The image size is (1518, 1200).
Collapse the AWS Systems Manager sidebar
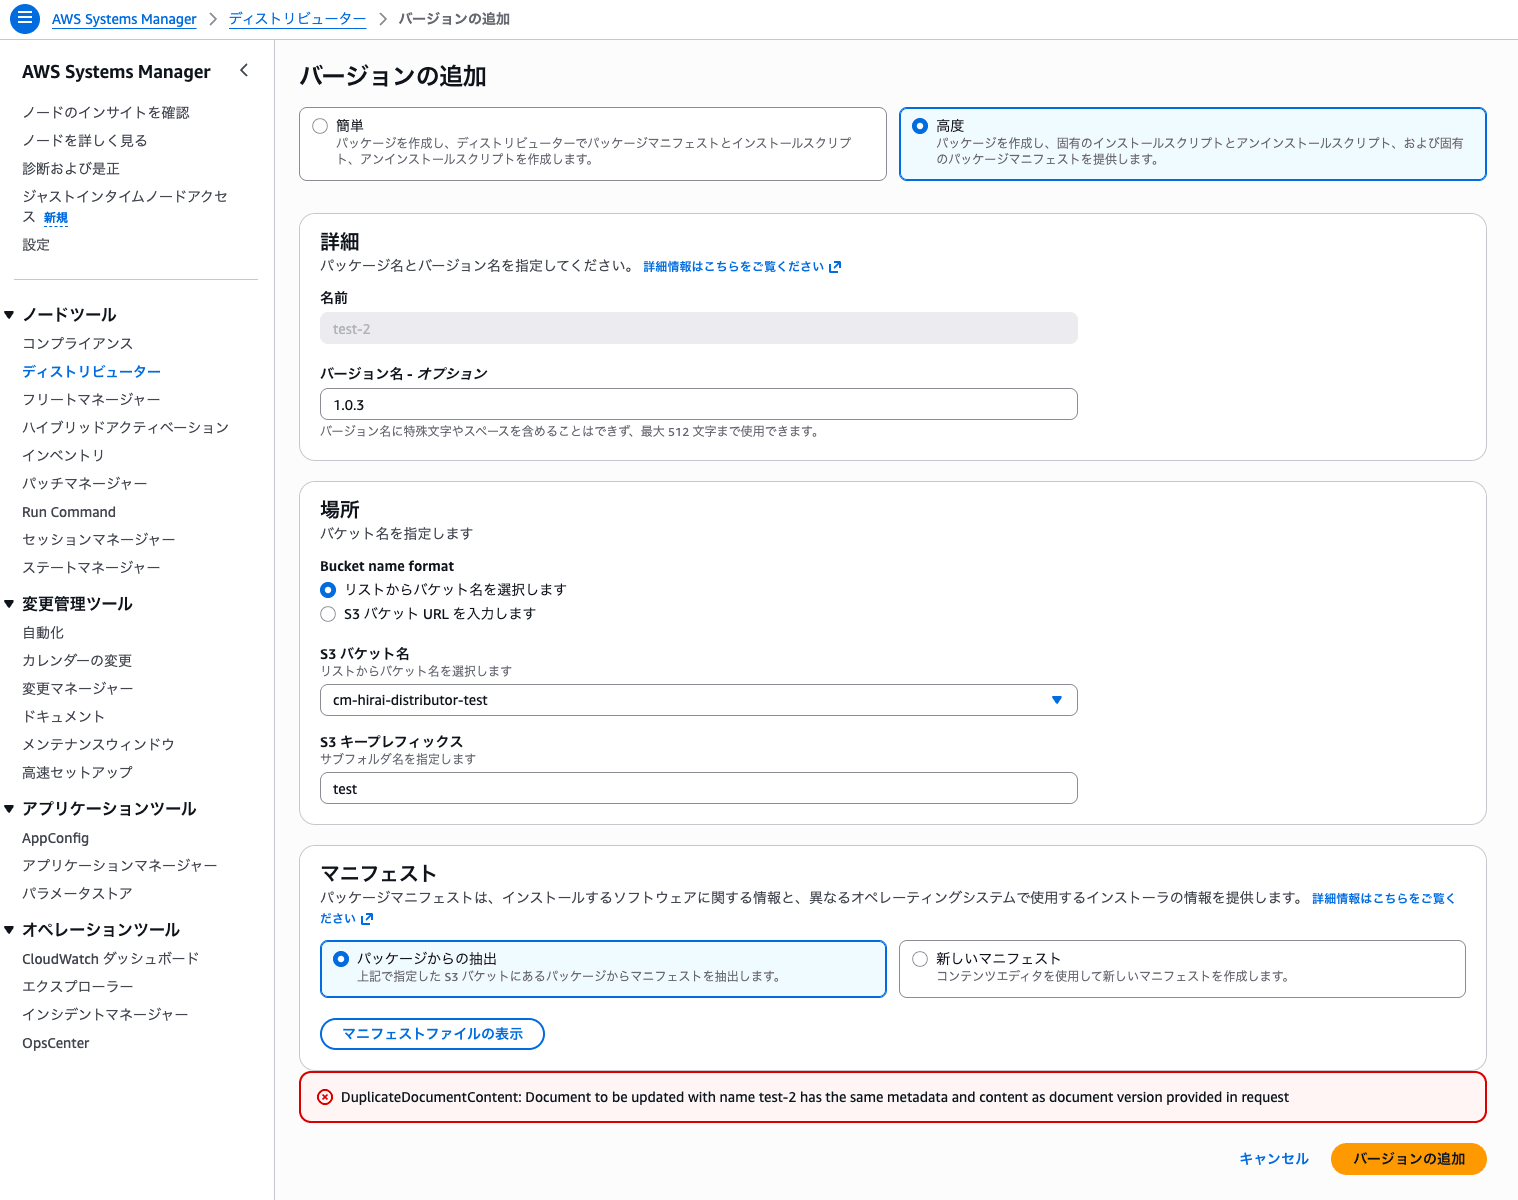point(244,70)
